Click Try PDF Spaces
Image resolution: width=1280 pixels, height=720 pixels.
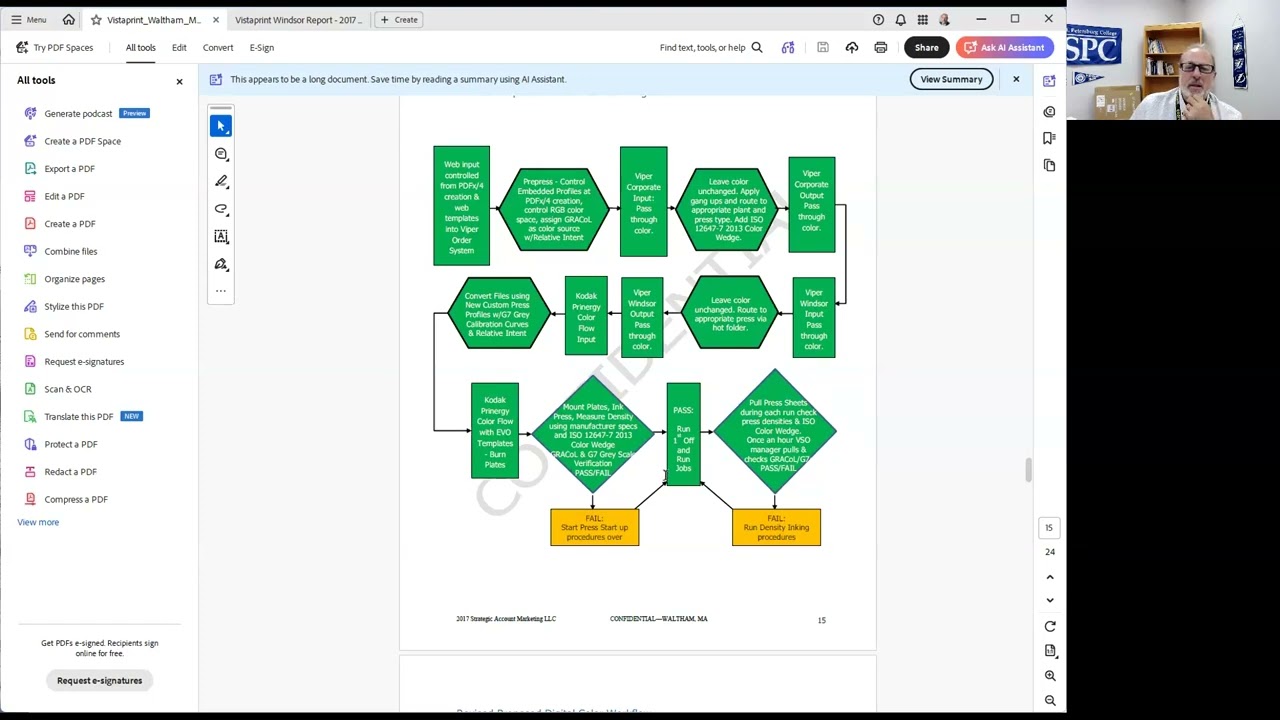tap(55, 47)
